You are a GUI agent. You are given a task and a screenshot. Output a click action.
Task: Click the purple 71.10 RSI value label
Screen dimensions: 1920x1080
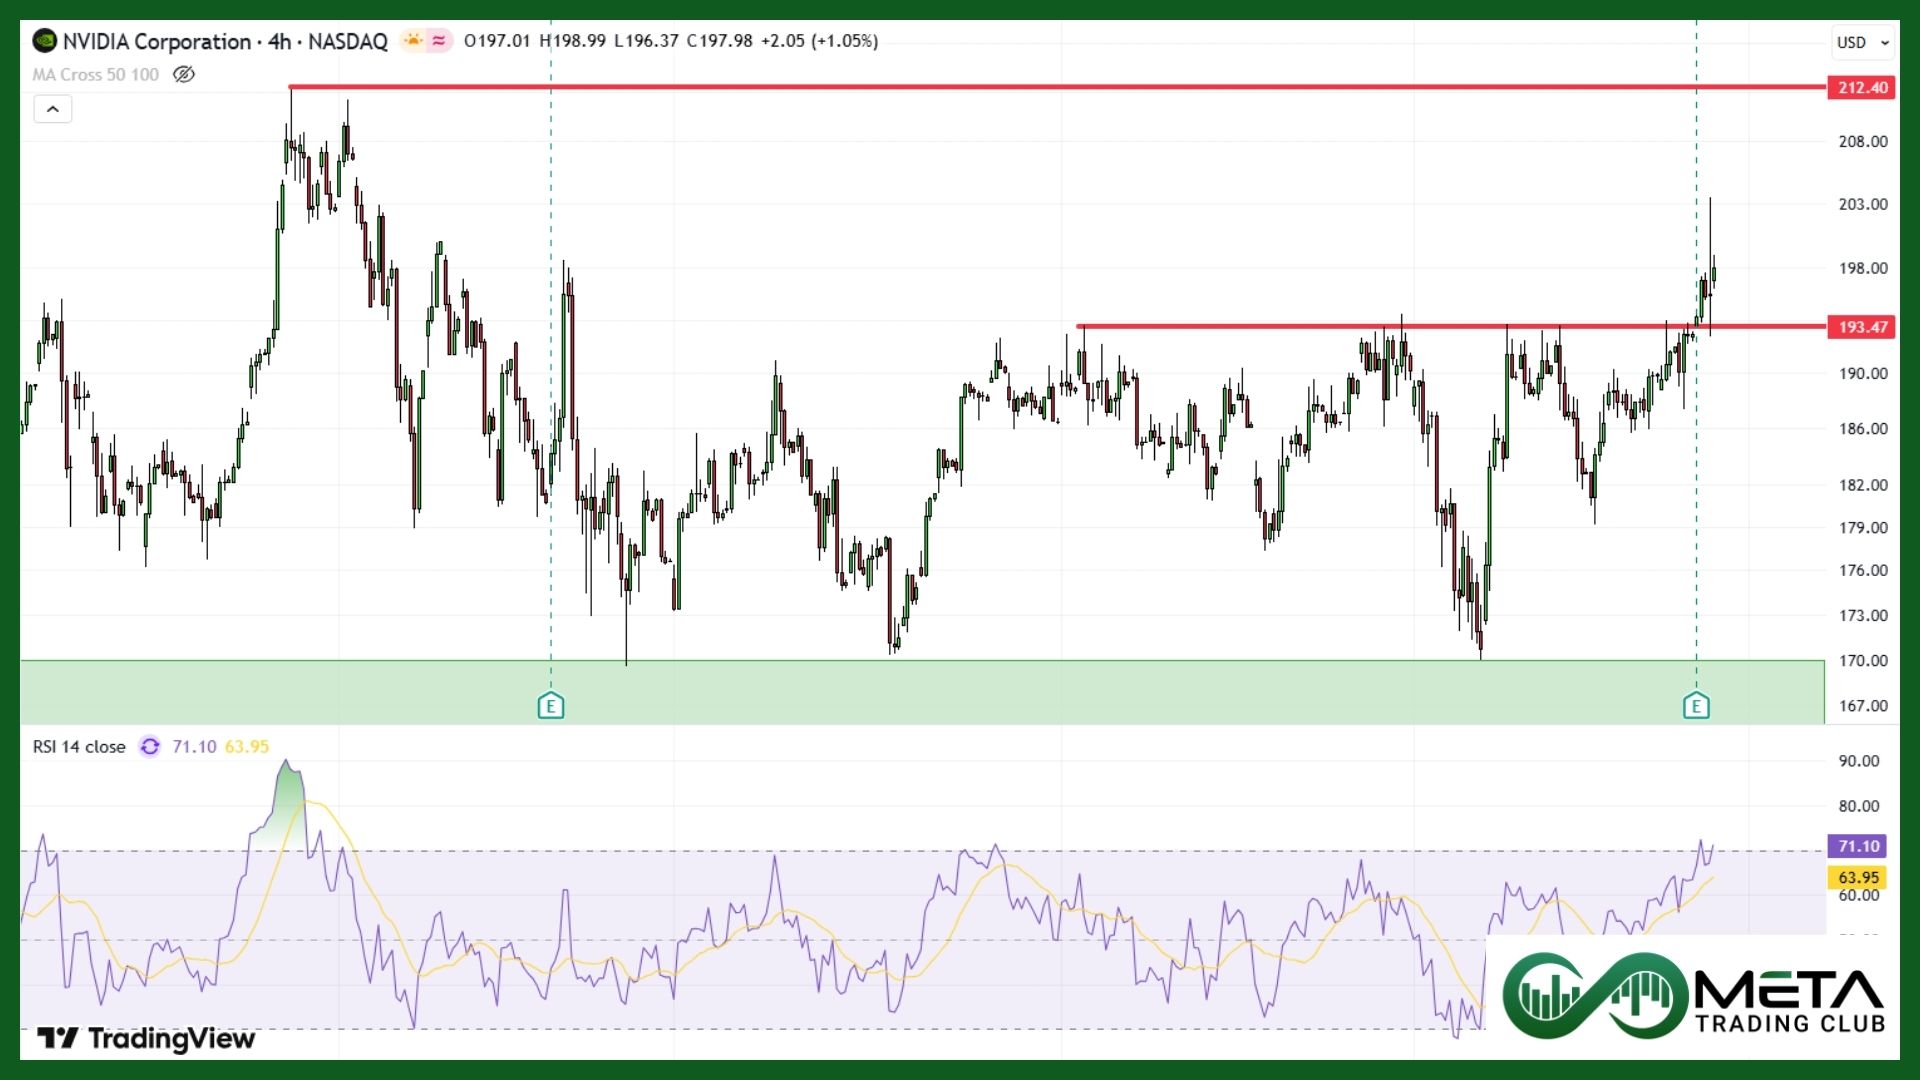point(1857,846)
